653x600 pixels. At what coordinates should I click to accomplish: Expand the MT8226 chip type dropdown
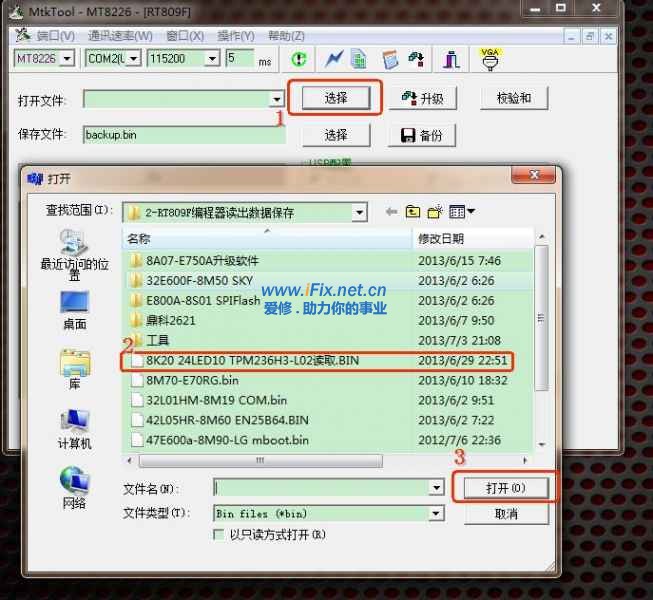point(67,59)
